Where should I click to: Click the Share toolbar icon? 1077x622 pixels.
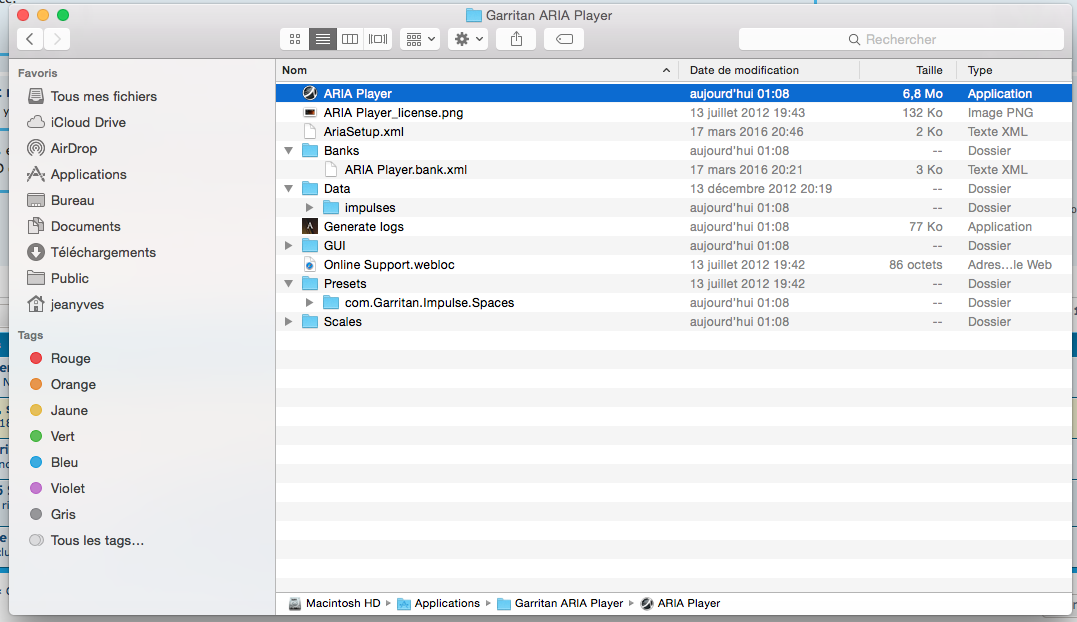pyautogui.click(x=516, y=39)
